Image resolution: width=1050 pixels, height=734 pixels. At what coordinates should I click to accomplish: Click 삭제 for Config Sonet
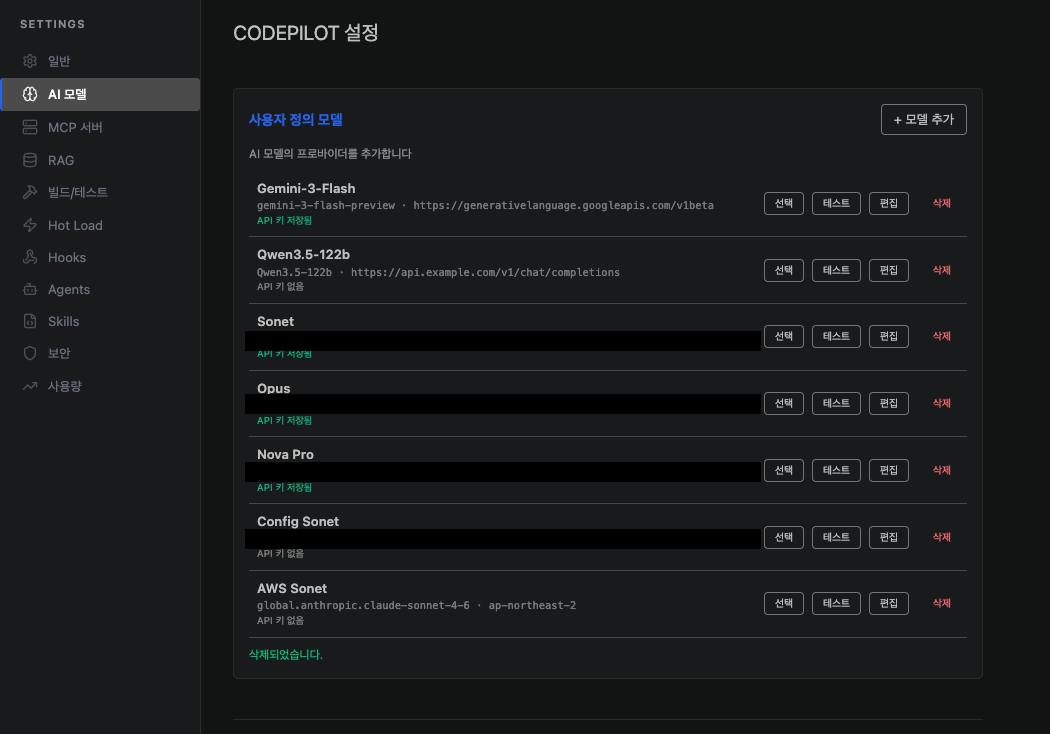click(942, 537)
